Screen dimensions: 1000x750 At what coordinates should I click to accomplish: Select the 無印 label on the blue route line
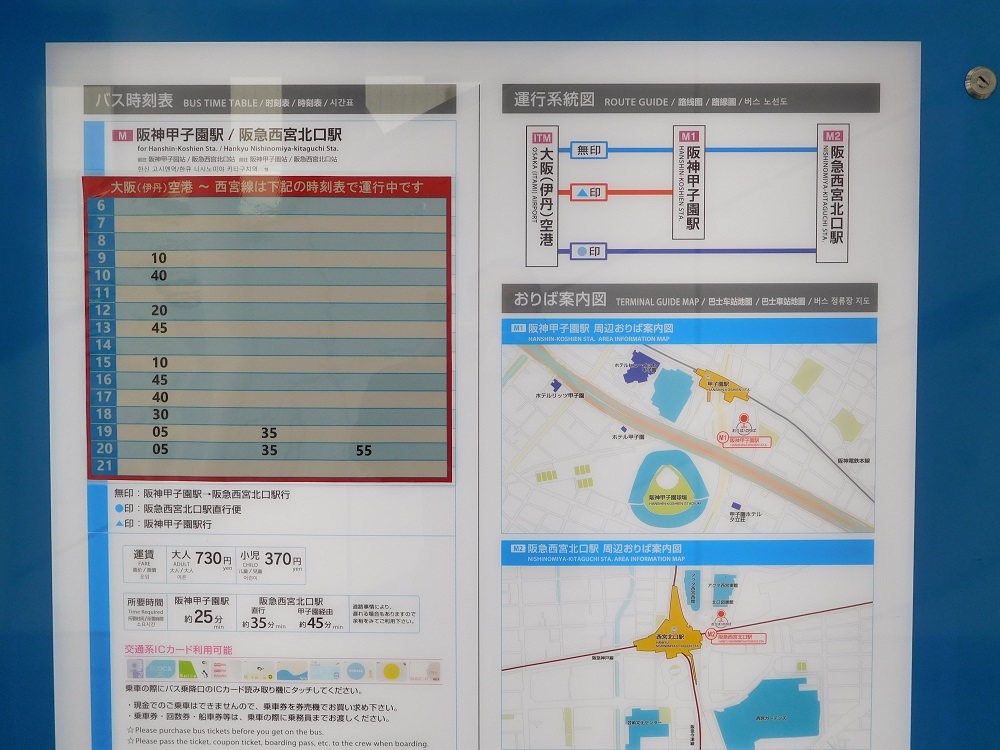tap(588, 151)
